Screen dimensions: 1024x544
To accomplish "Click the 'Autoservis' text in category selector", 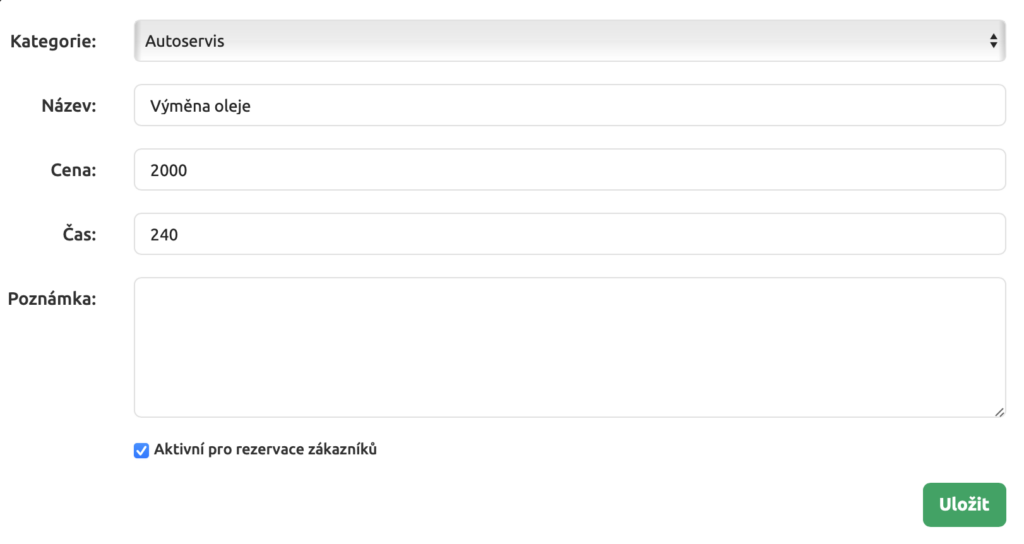I will 185,41.
